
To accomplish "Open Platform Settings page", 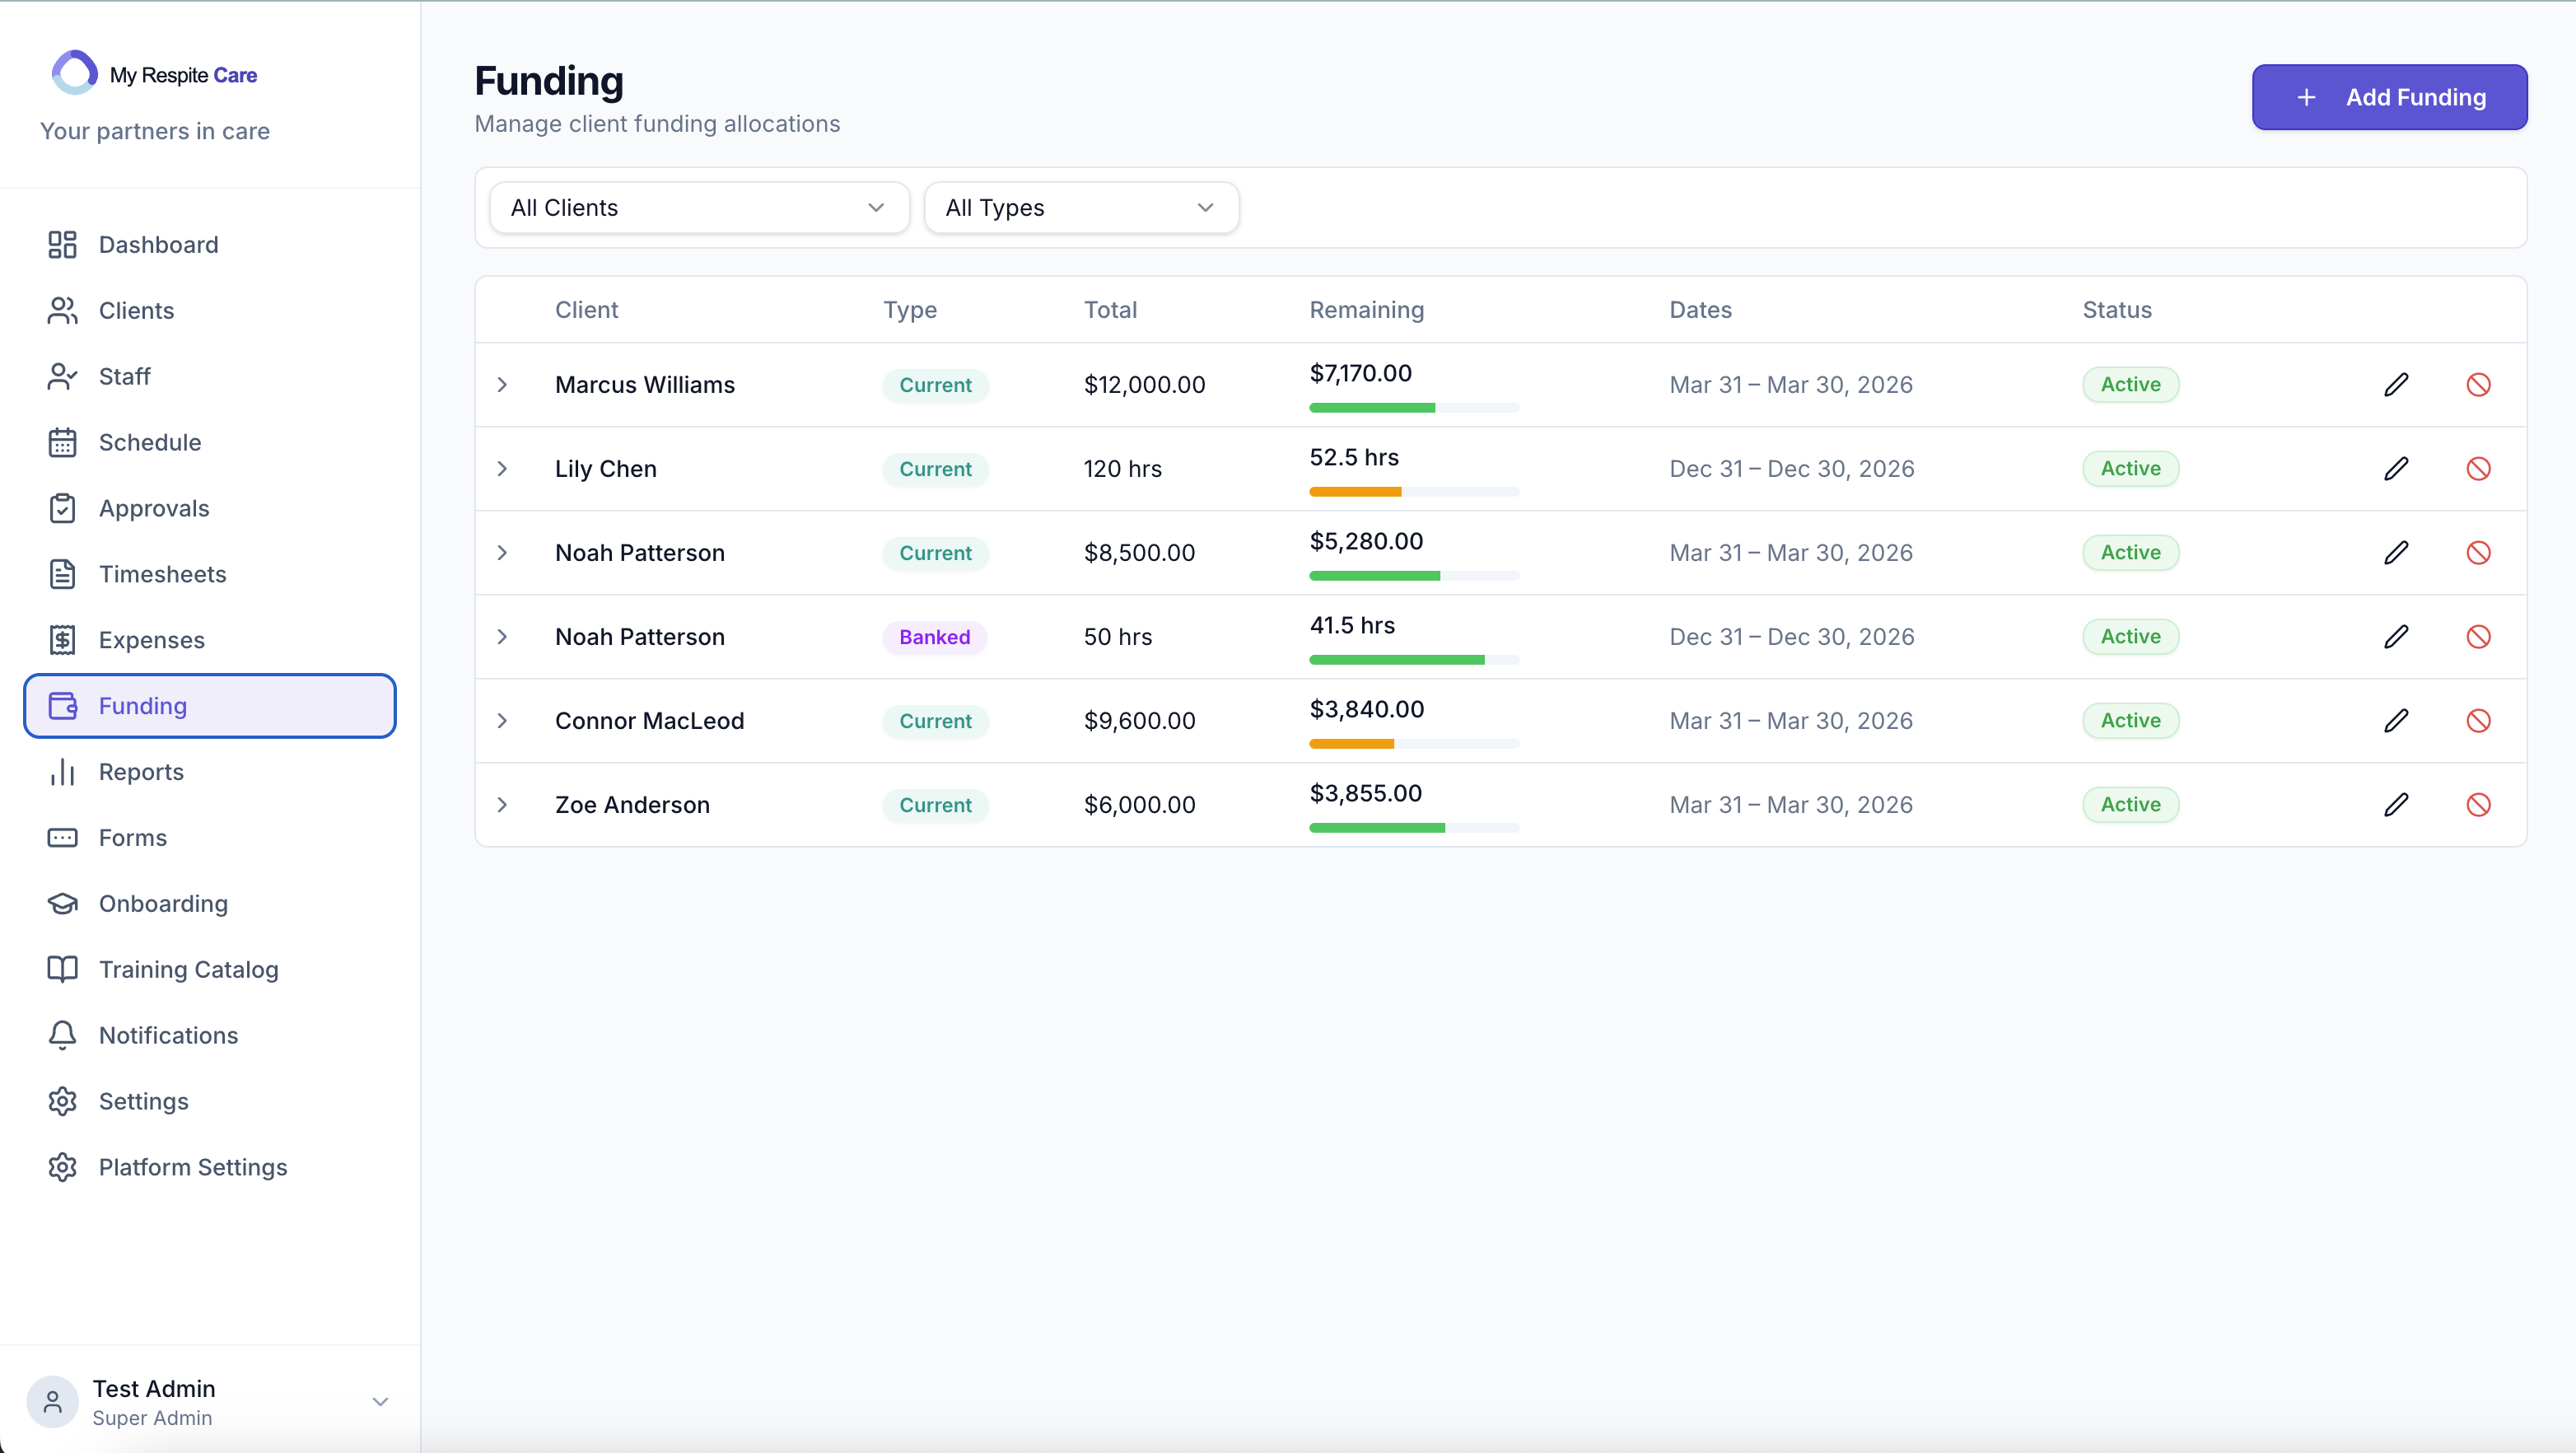I will coord(210,1168).
